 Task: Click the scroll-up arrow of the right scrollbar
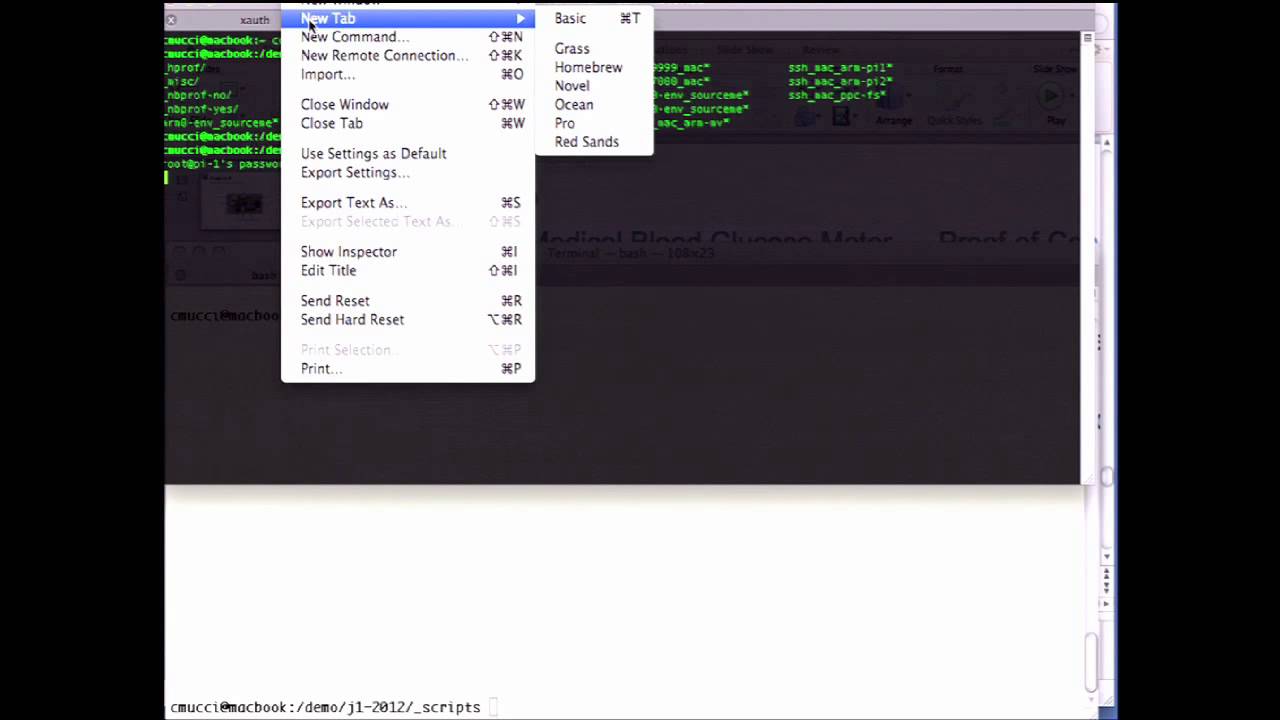[1106, 142]
